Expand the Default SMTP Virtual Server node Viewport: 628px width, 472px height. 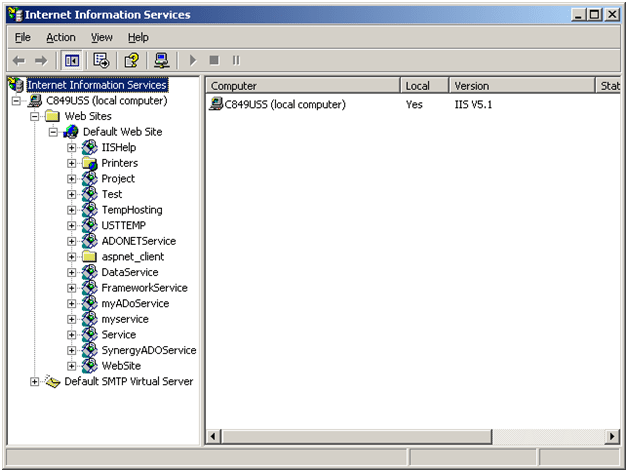pos(35,382)
